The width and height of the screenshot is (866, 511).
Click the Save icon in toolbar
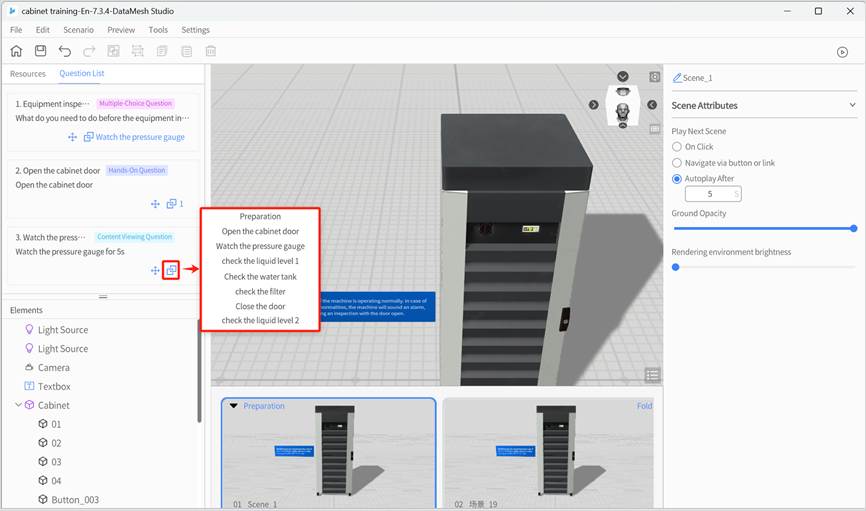pyautogui.click(x=40, y=51)
